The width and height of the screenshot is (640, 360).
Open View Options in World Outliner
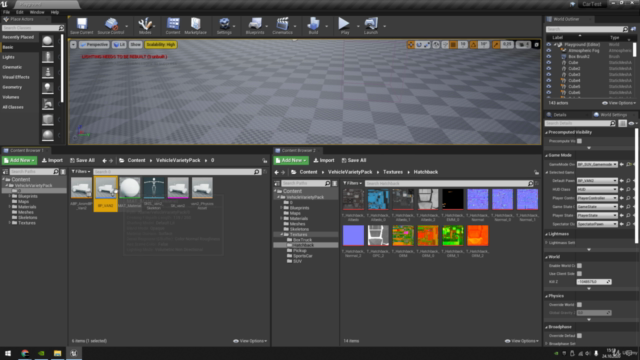(619, 103)
